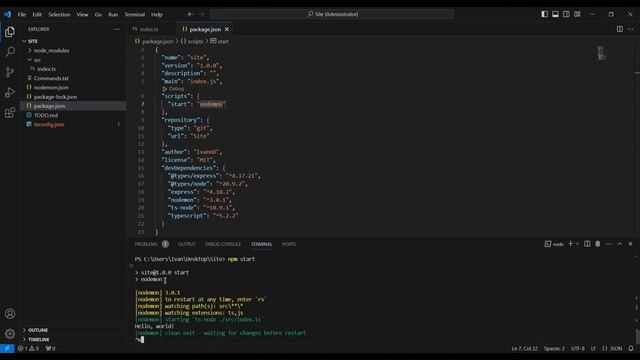Toggle bottom panel visibility in title bar
This screenshot has width=640, height=360.
[556, 14]
